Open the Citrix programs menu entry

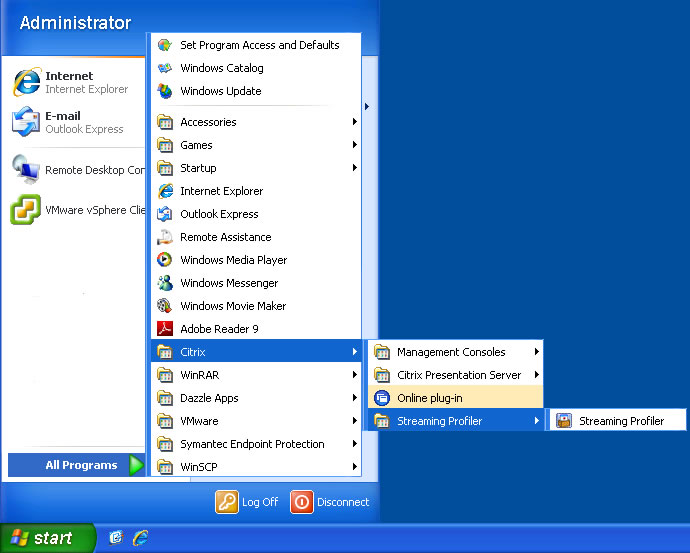click(256, 352)
